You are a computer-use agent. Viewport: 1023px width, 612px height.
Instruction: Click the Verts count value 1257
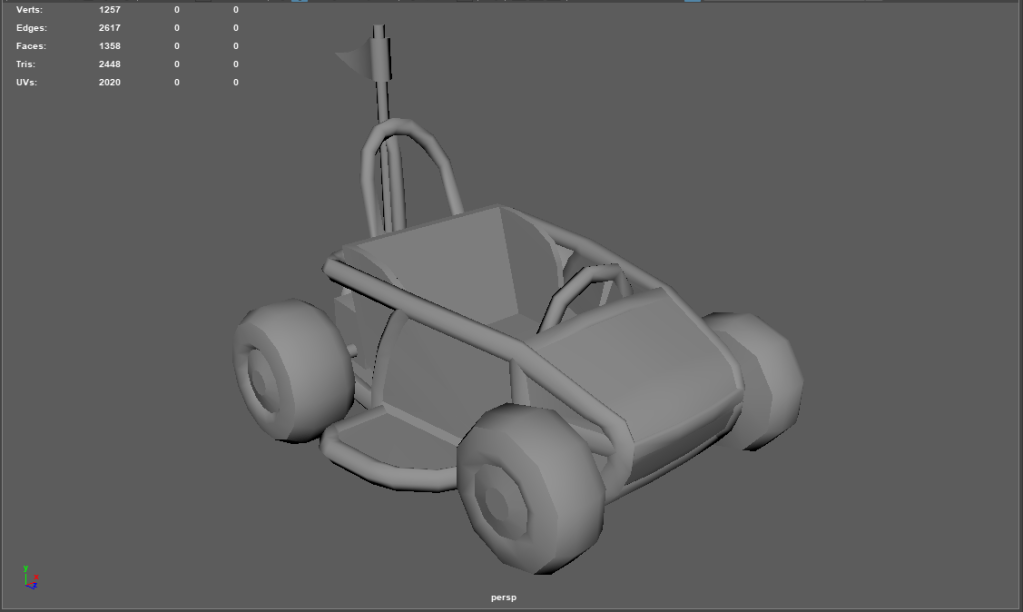click(109, 10)
